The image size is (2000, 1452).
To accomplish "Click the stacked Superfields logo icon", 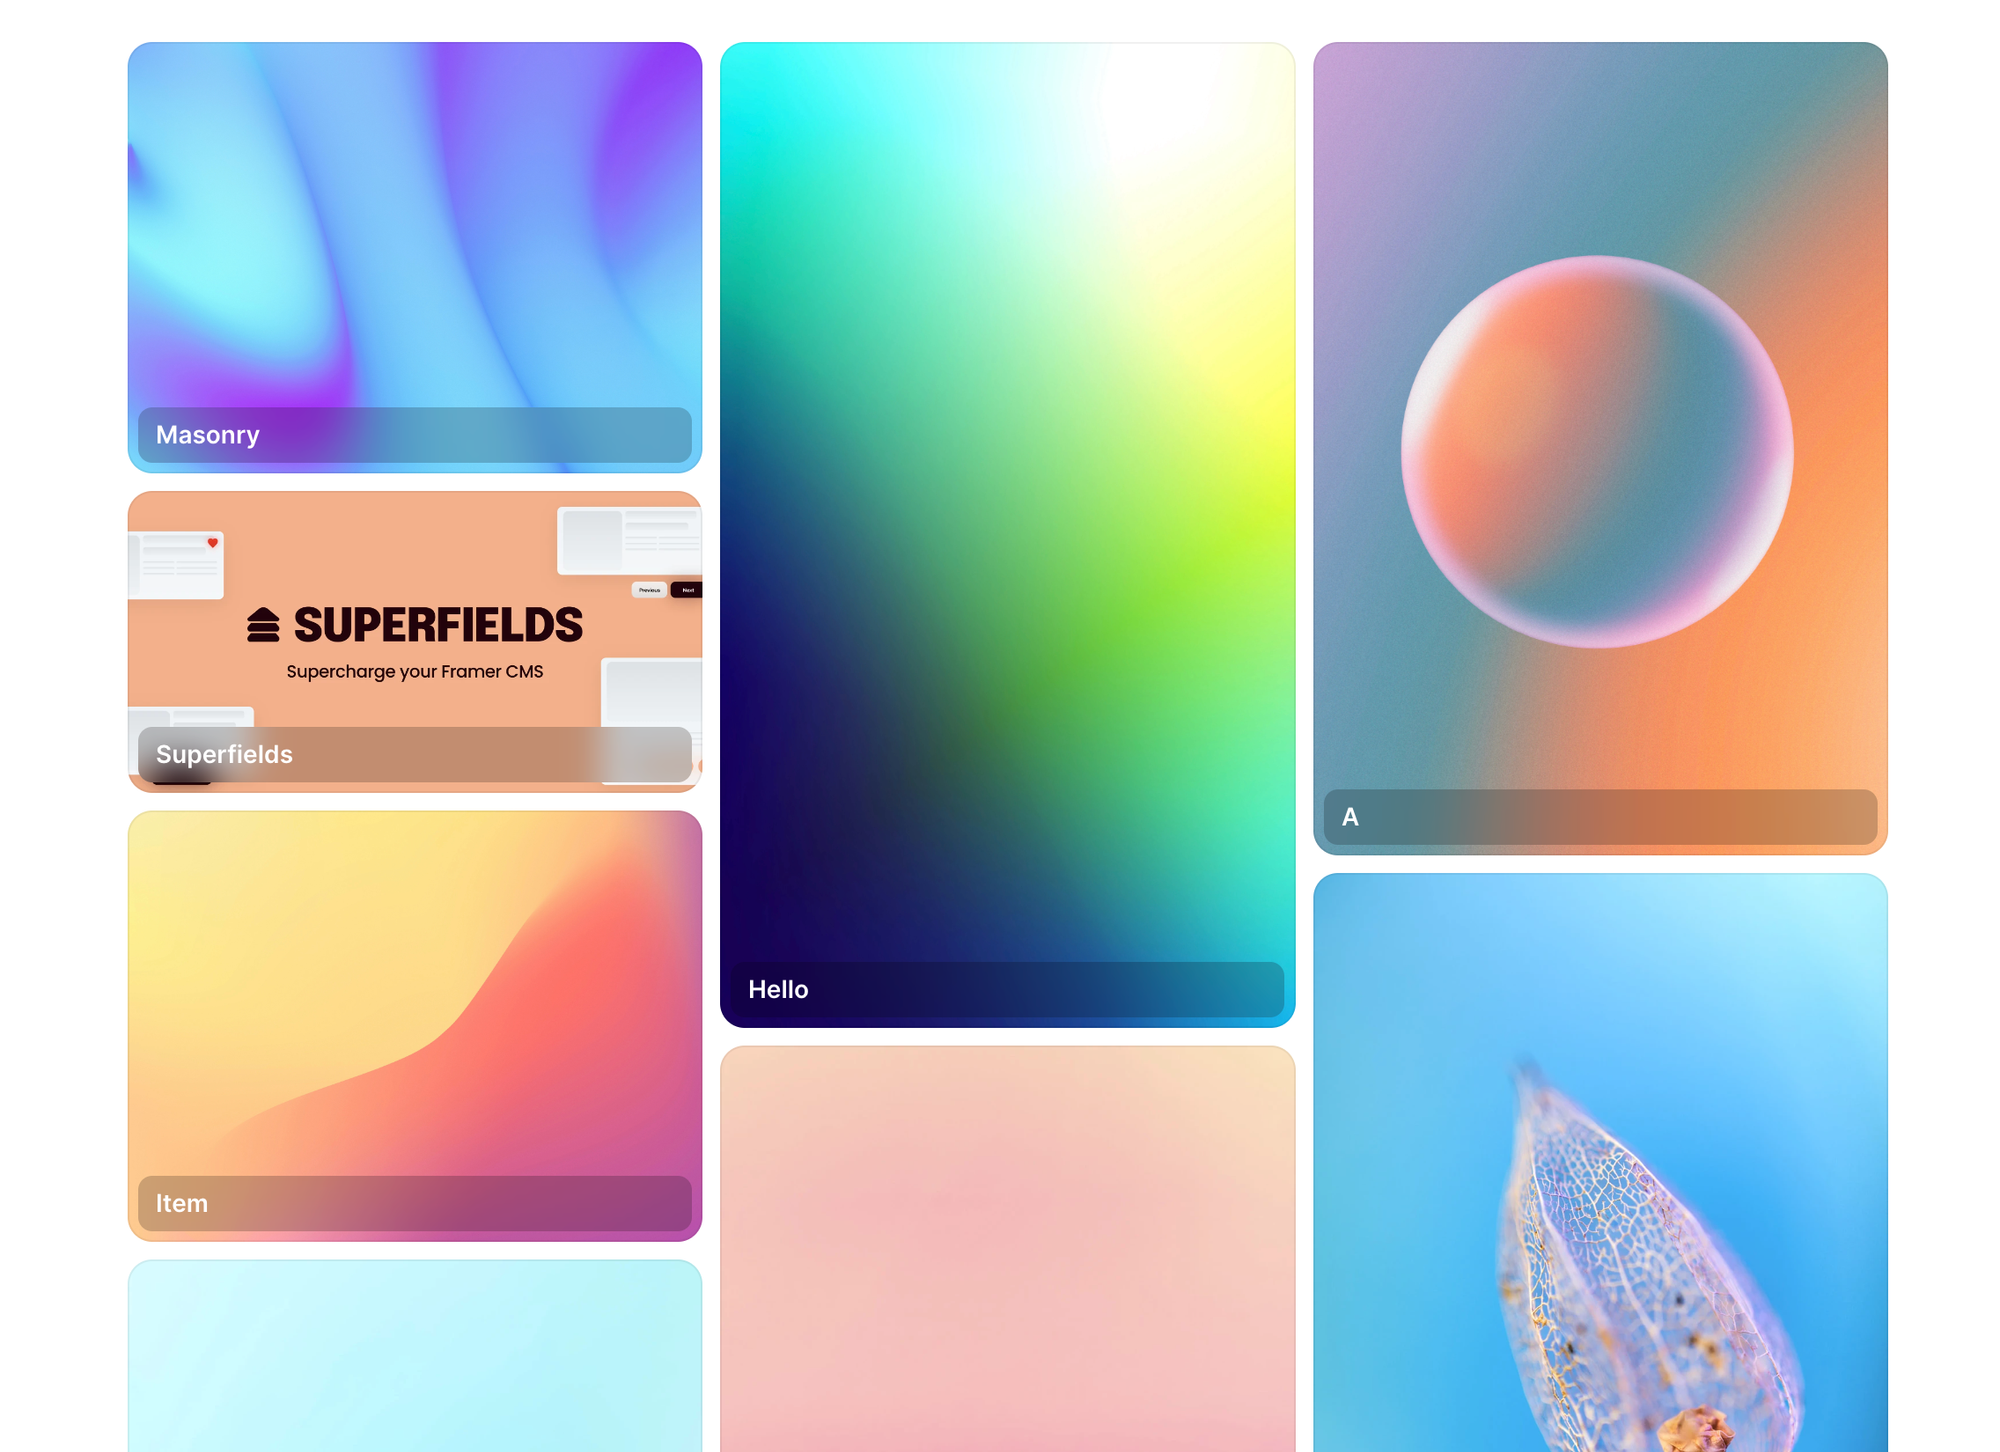I will coord(263,625).
